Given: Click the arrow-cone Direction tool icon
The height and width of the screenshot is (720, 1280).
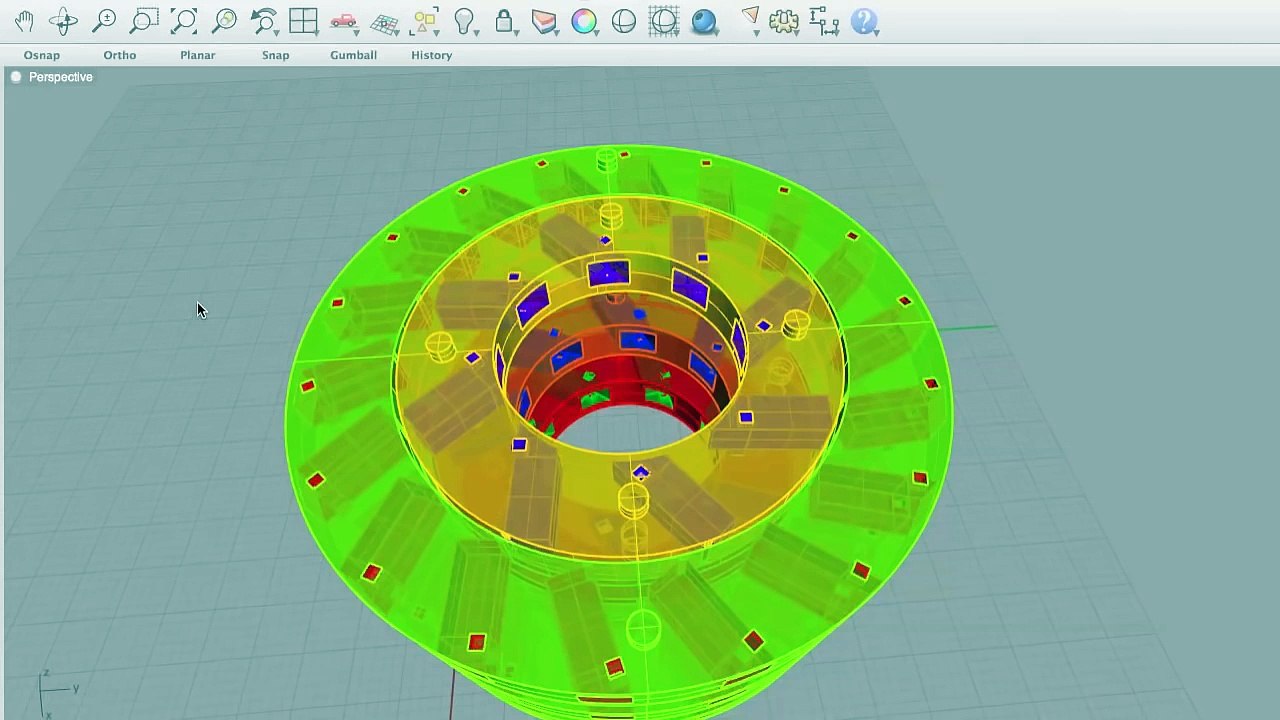Looking at the screenshot, I should [750, 20].
